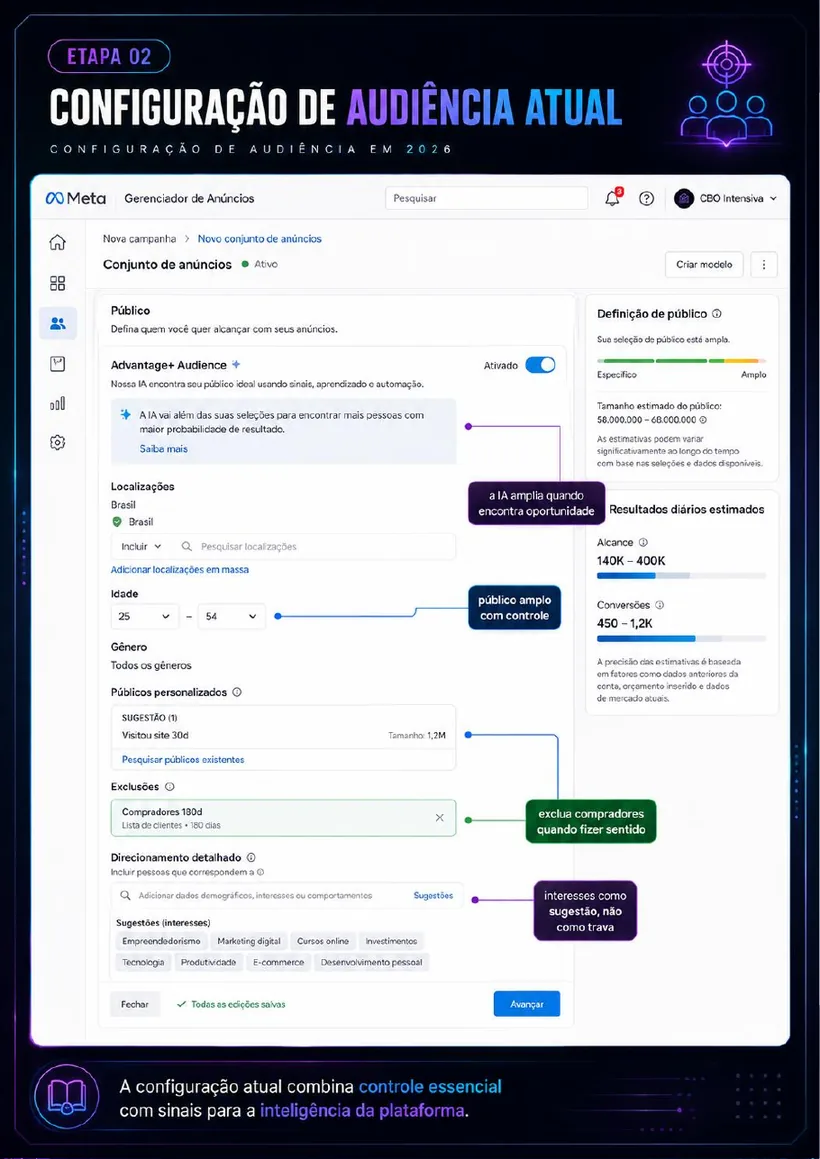The width and height of the screenshot is (820, 1159).
Task: Click the Avançar button
Action: [x=526, y=1005]
